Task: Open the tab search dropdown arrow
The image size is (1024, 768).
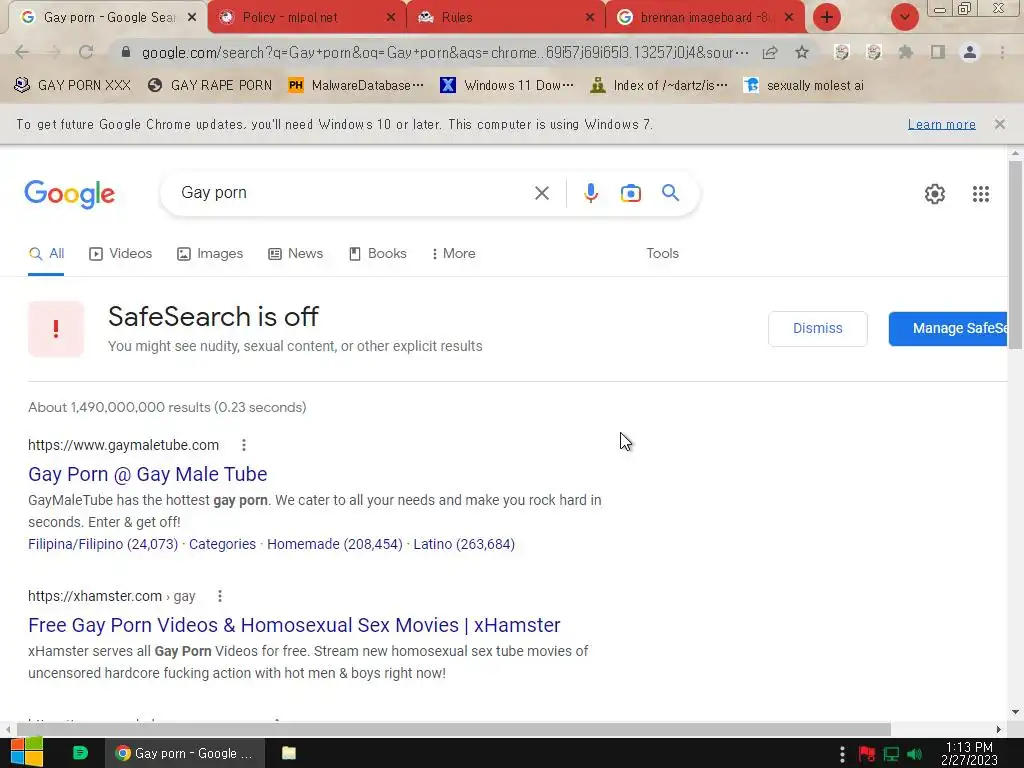Action: [x=904, y=18]
